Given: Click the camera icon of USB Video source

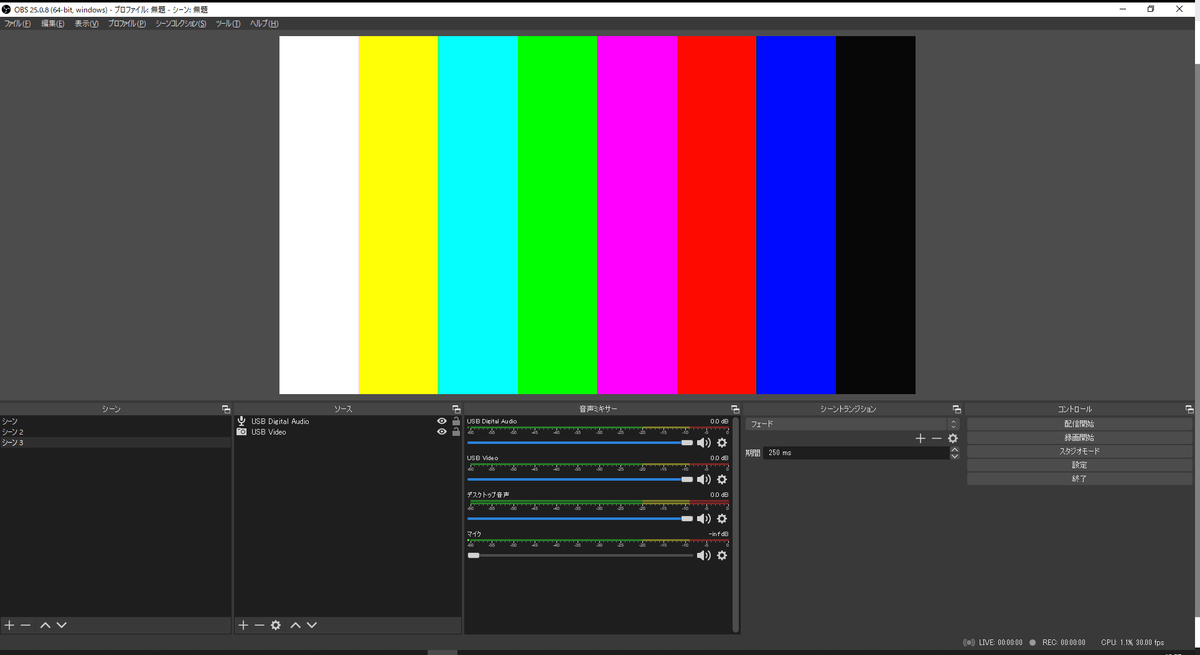Looking at the screenshot, I should point(241,432).
